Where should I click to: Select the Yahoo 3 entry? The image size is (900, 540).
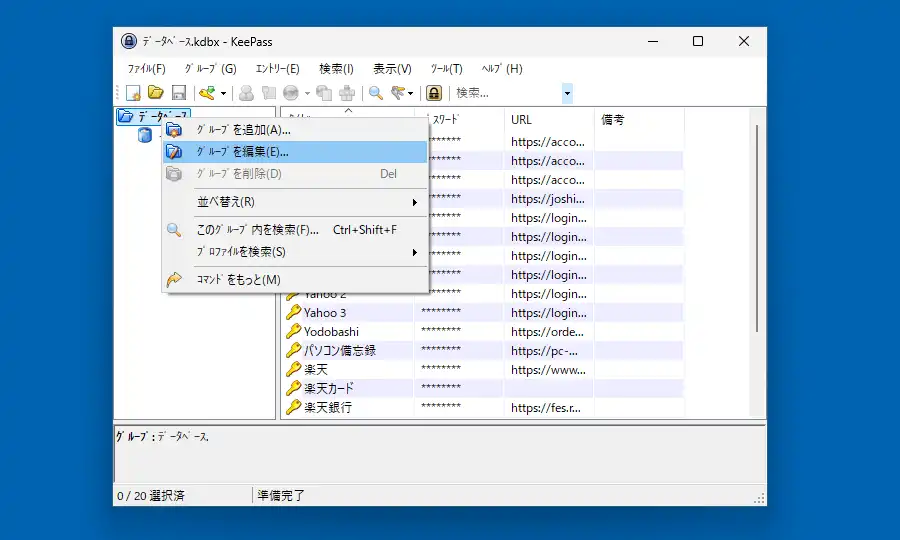pyautogui.click(x=325, y=313)
